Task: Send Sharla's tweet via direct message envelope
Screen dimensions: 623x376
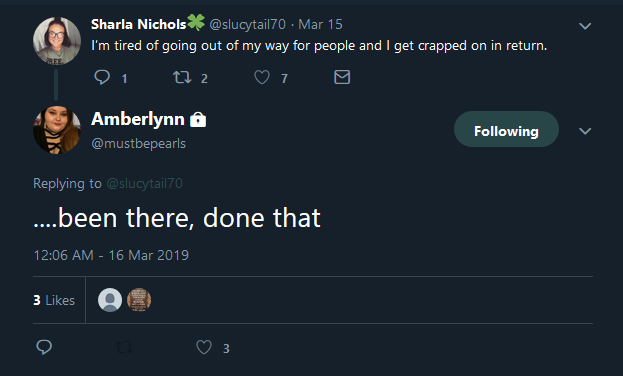Action: (x=342, y=77)
